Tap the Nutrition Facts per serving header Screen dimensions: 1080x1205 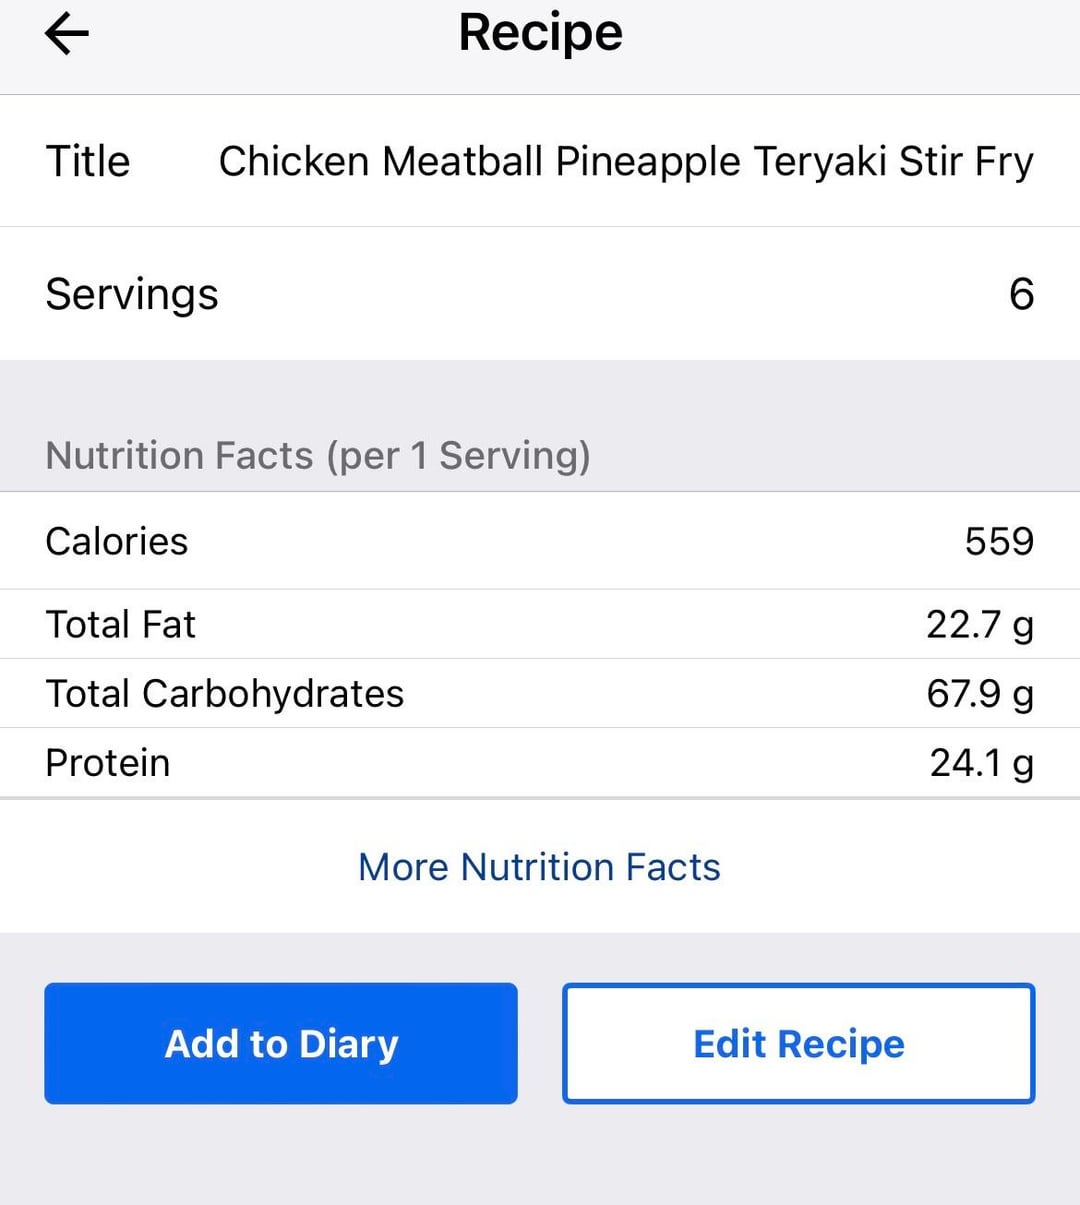click(318, 456)
